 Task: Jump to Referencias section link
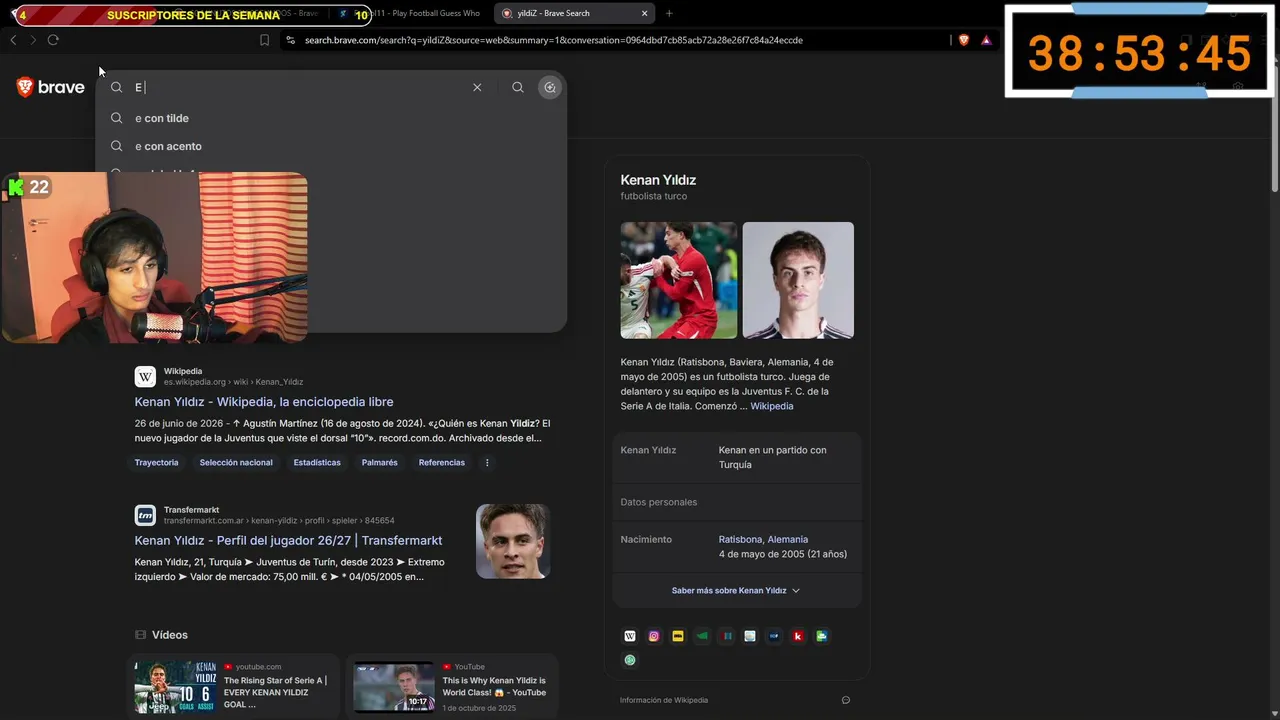(442, 463)
